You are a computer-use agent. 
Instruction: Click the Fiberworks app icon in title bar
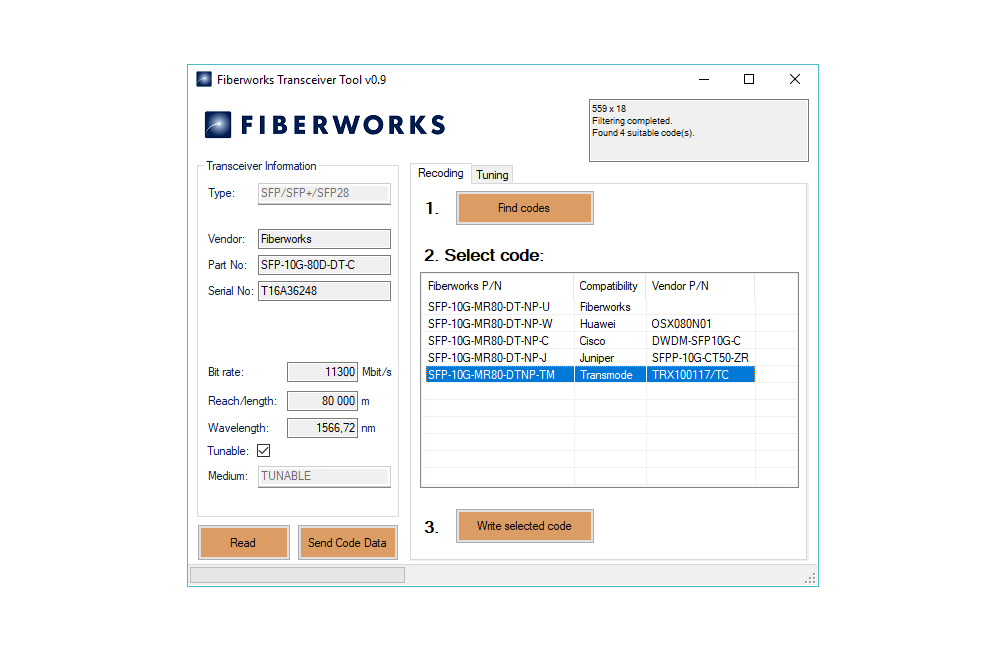coord(204,79)
